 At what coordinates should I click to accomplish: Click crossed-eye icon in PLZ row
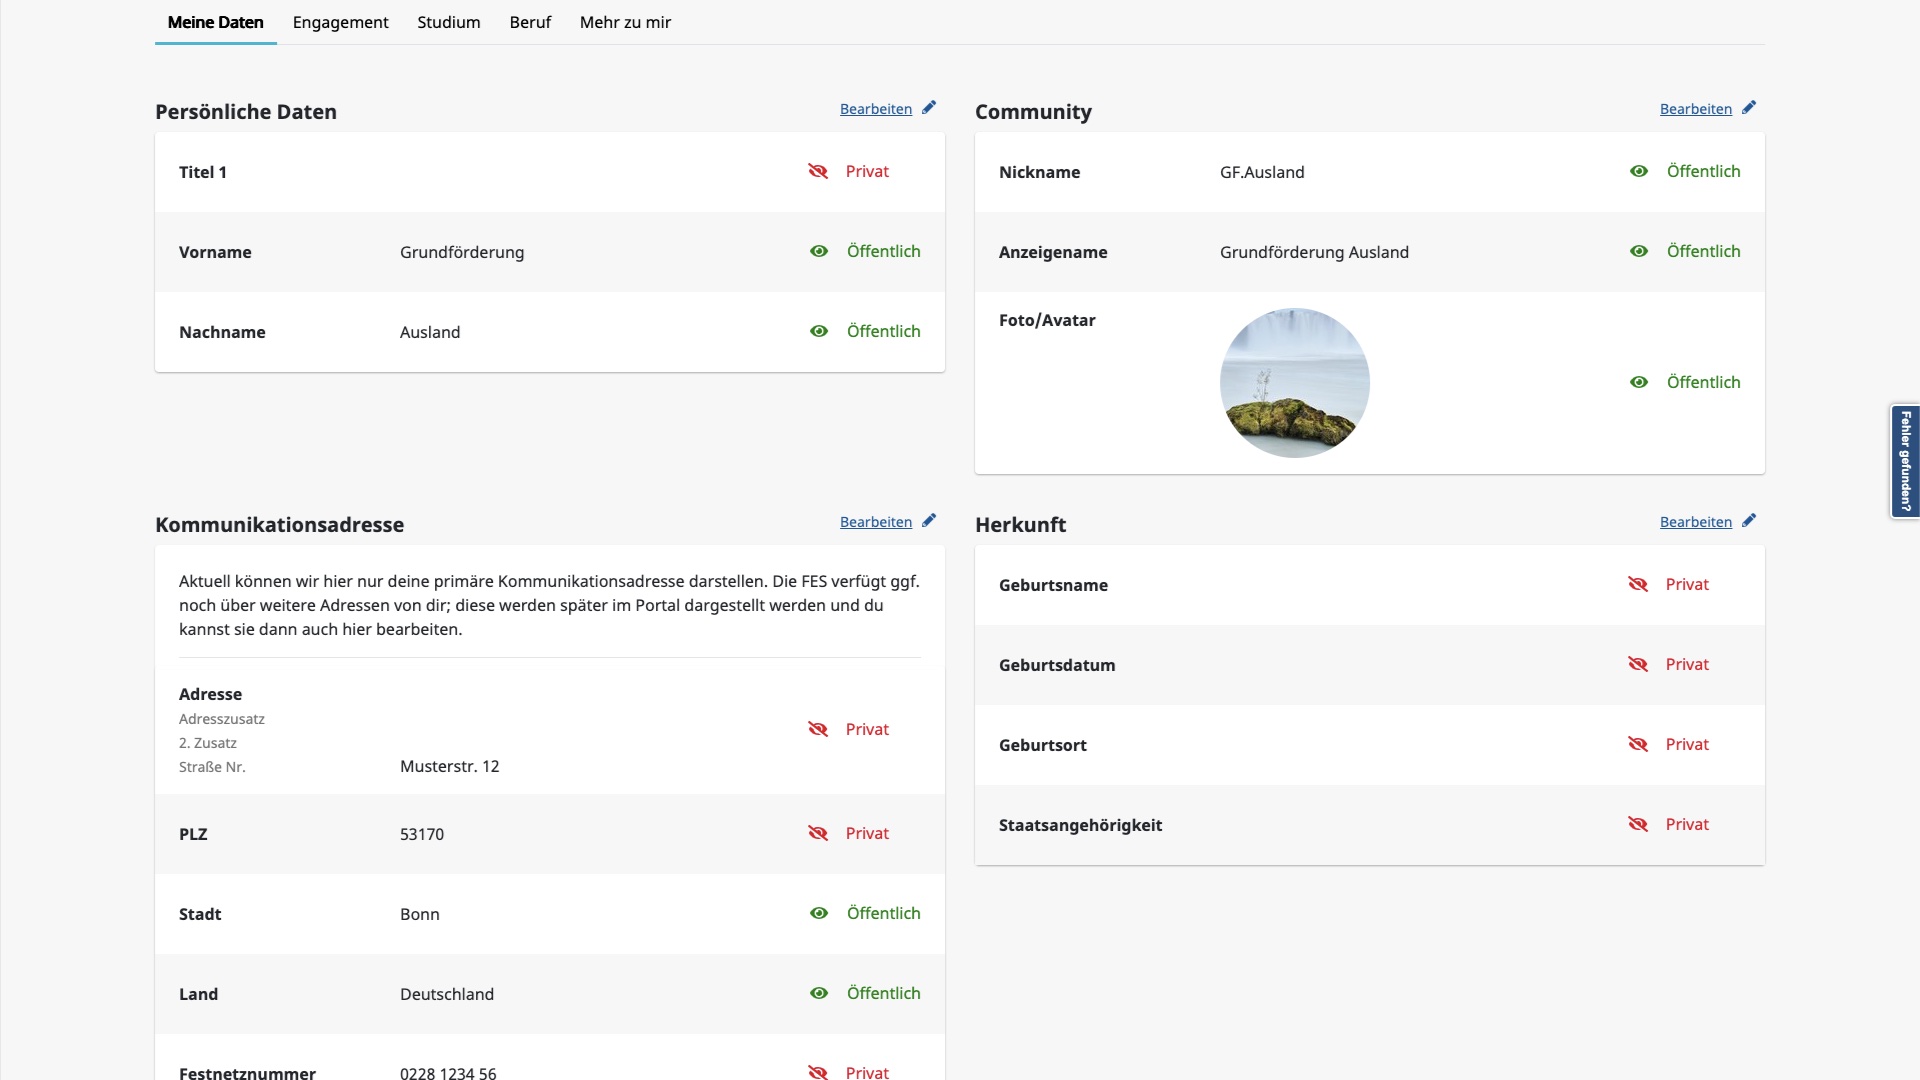[x=818, y=833]
